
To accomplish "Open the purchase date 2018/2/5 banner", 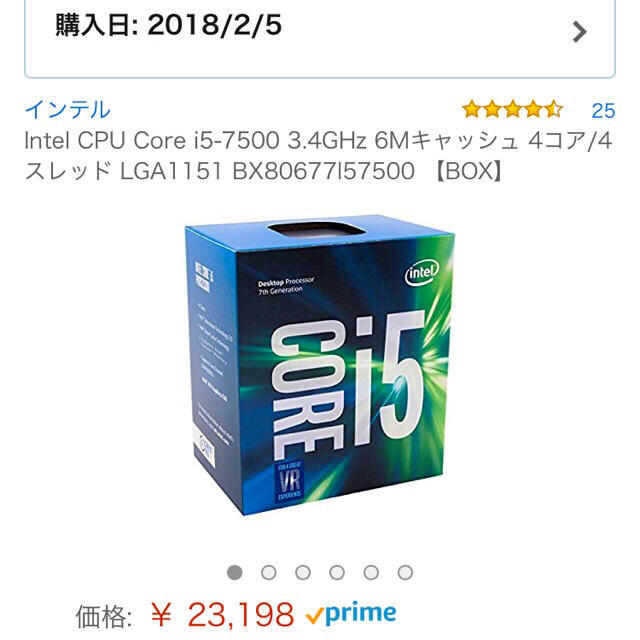I will pyautogui.click(x=320, y=37).
